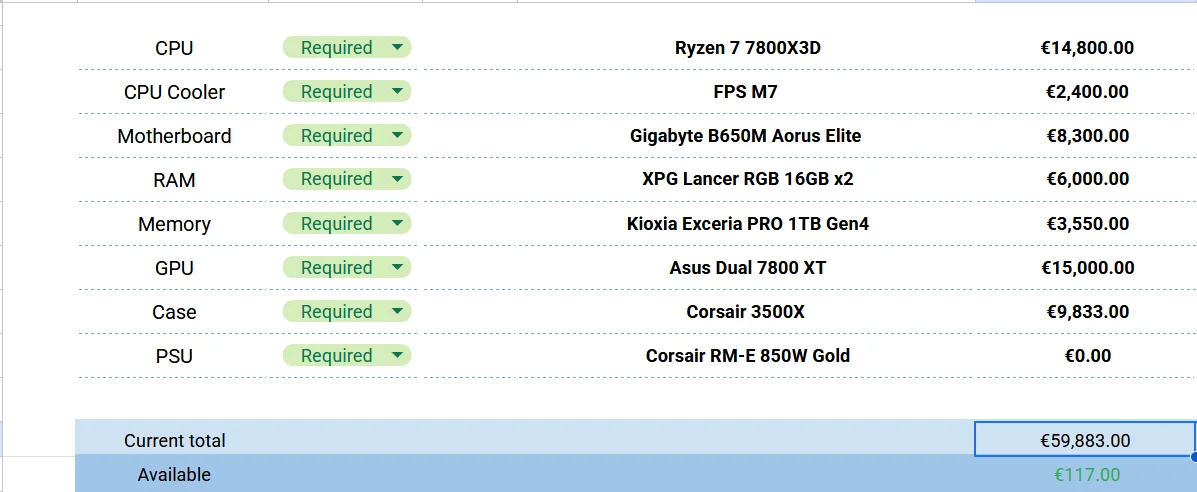Open the Required dropdown in RAM row
The width and height of the screenshot is (1197, 492).
tap(347, 180)
